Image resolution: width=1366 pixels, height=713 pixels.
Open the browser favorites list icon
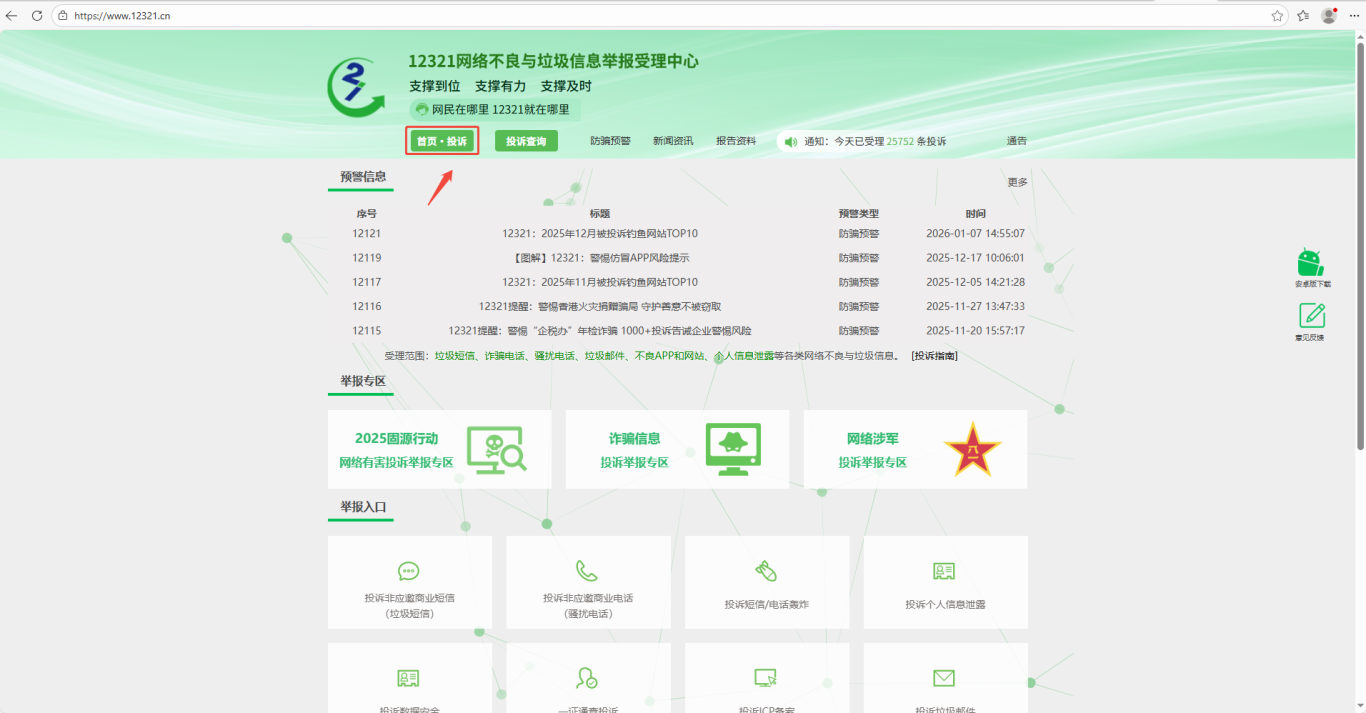pyautogui.click(x=1303, y=16)
